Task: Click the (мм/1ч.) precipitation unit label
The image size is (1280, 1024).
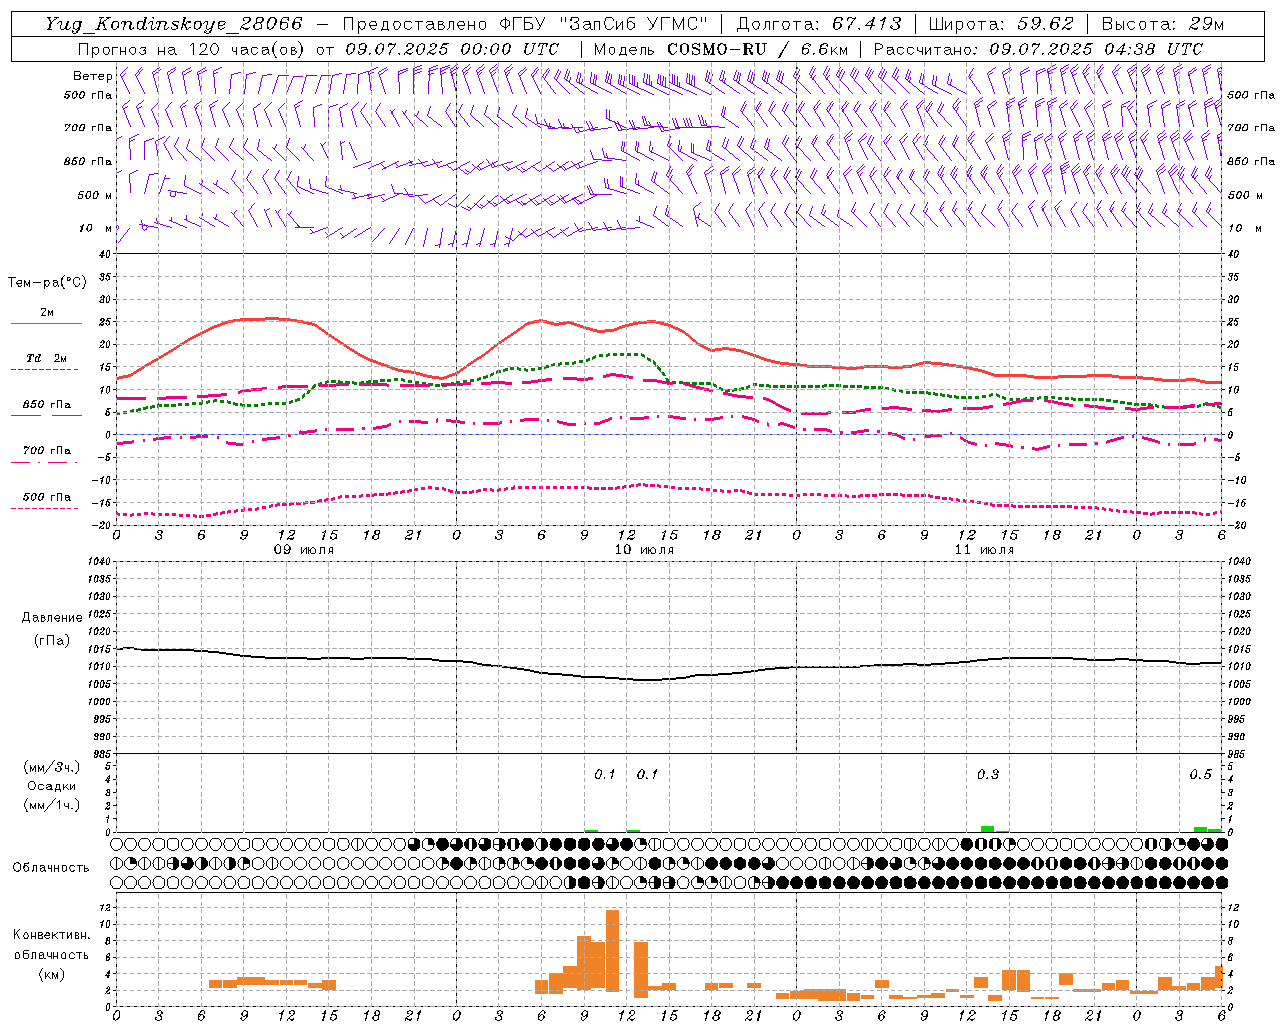Action: click(x=52, y=805)
